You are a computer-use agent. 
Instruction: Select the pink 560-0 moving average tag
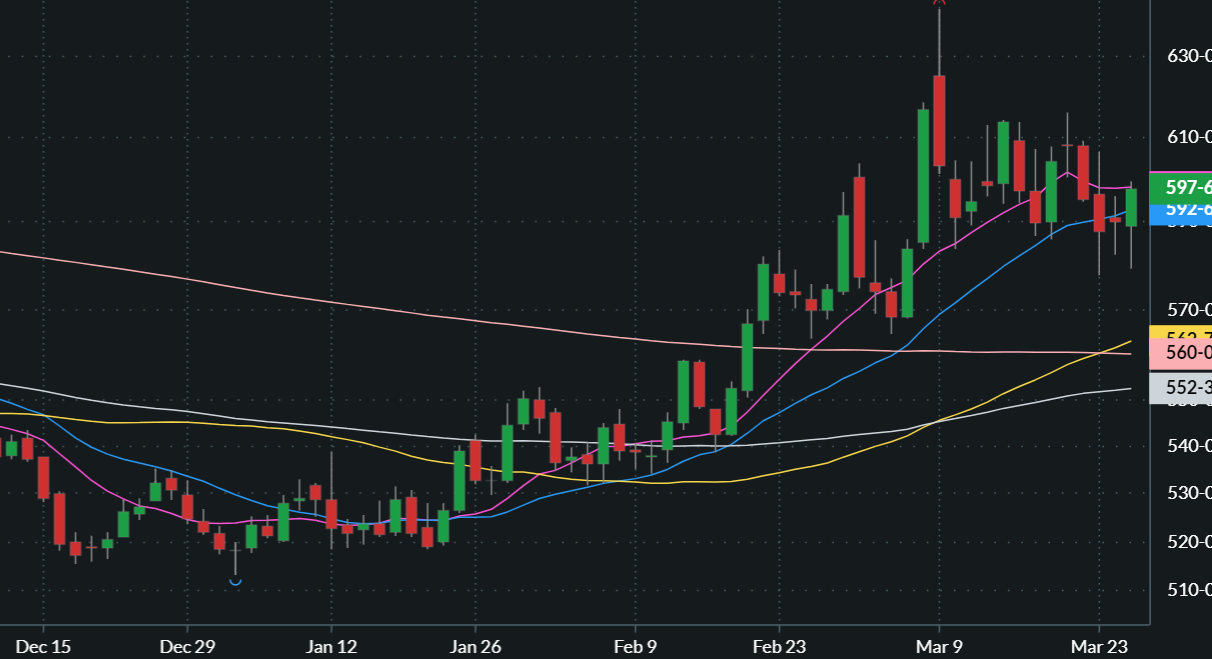1182,352
